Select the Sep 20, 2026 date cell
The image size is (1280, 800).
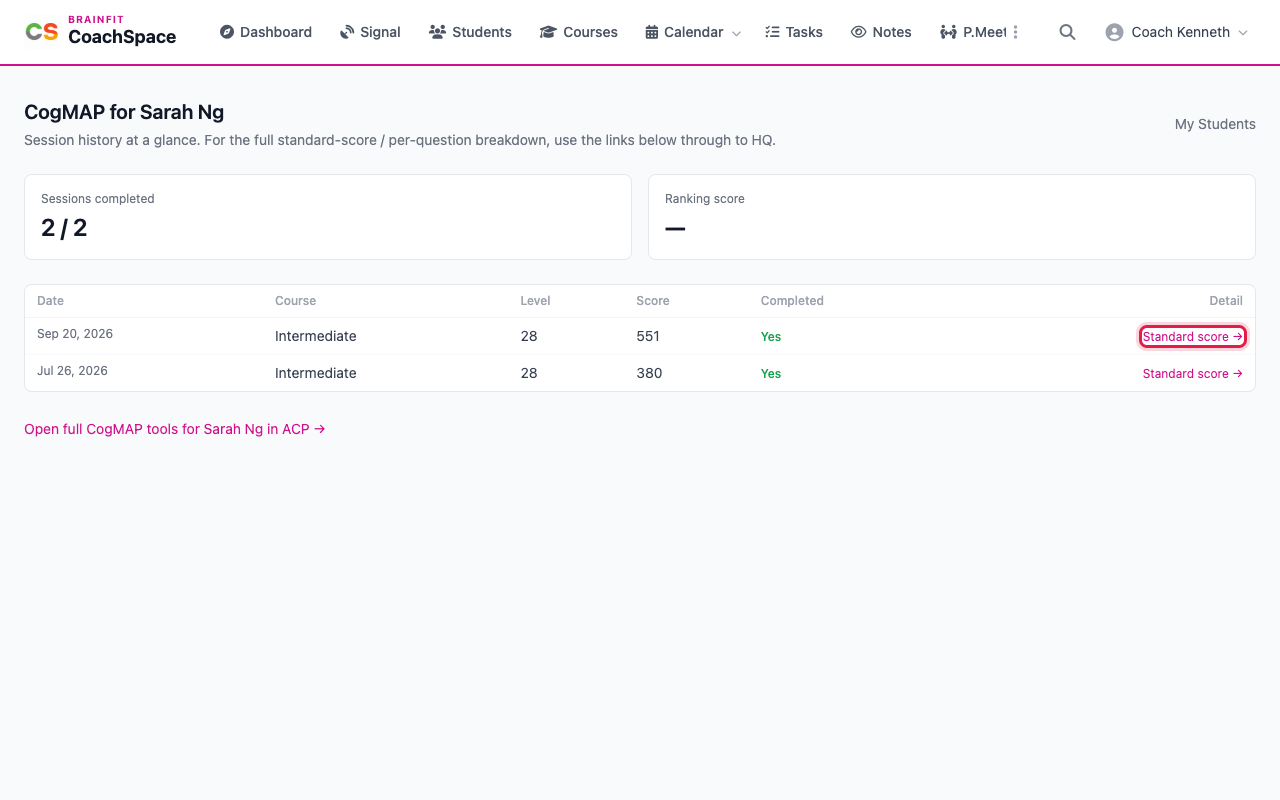(x=75, y=334)
